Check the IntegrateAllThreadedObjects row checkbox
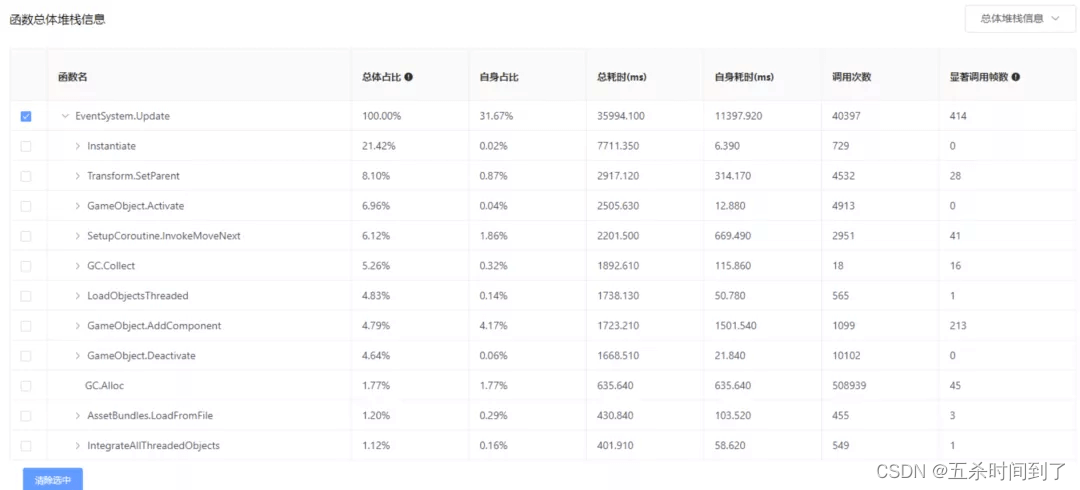The height and width of the screenshot is (490, 1080). point(25,446)
